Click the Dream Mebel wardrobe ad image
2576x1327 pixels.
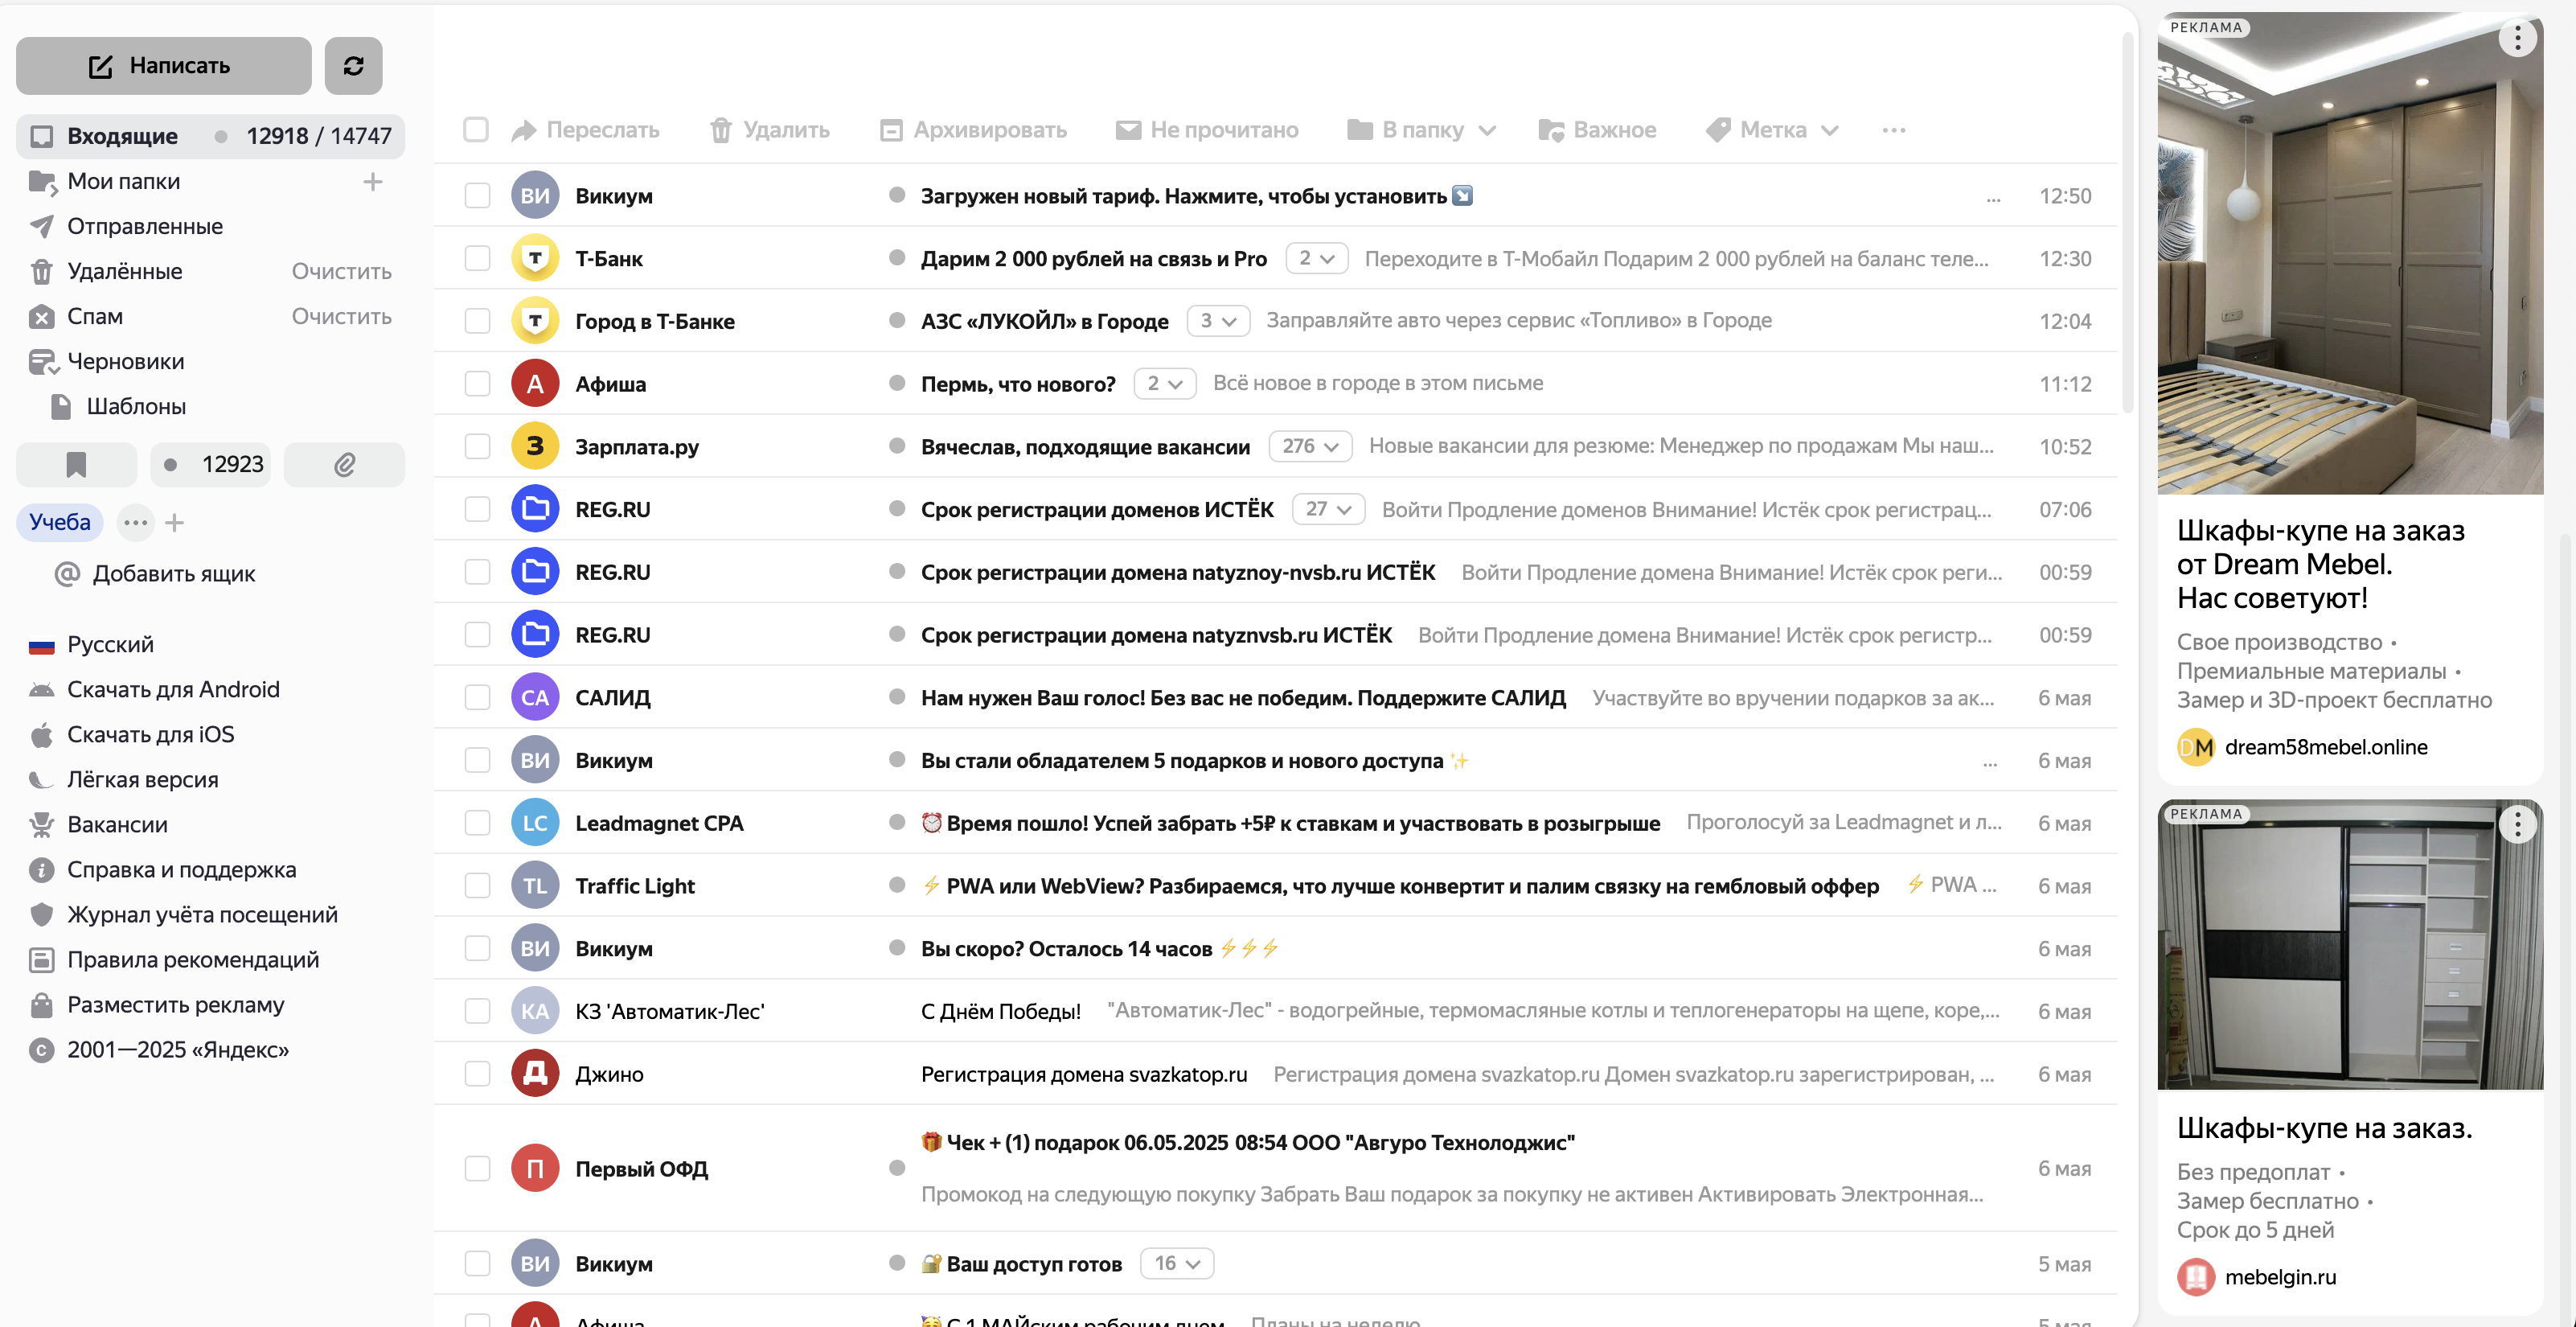[x=2350, y=254]
